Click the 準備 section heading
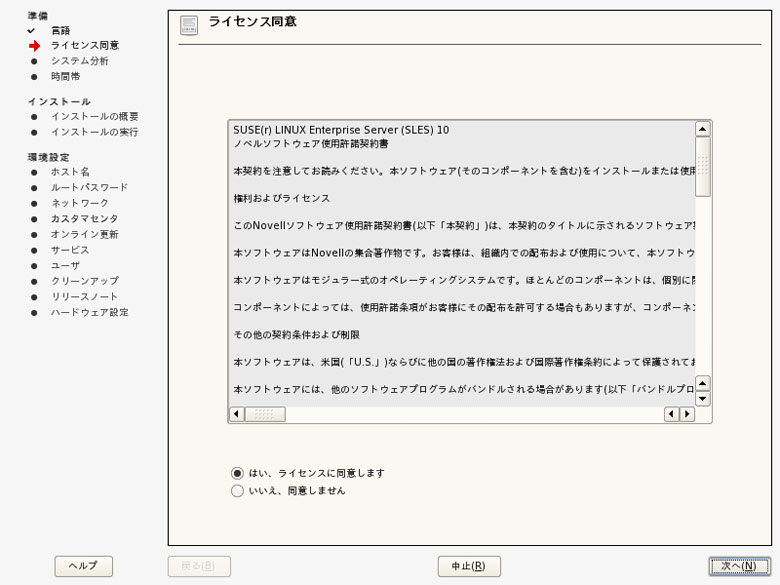The image size is (780, 585). click(38, 16)
